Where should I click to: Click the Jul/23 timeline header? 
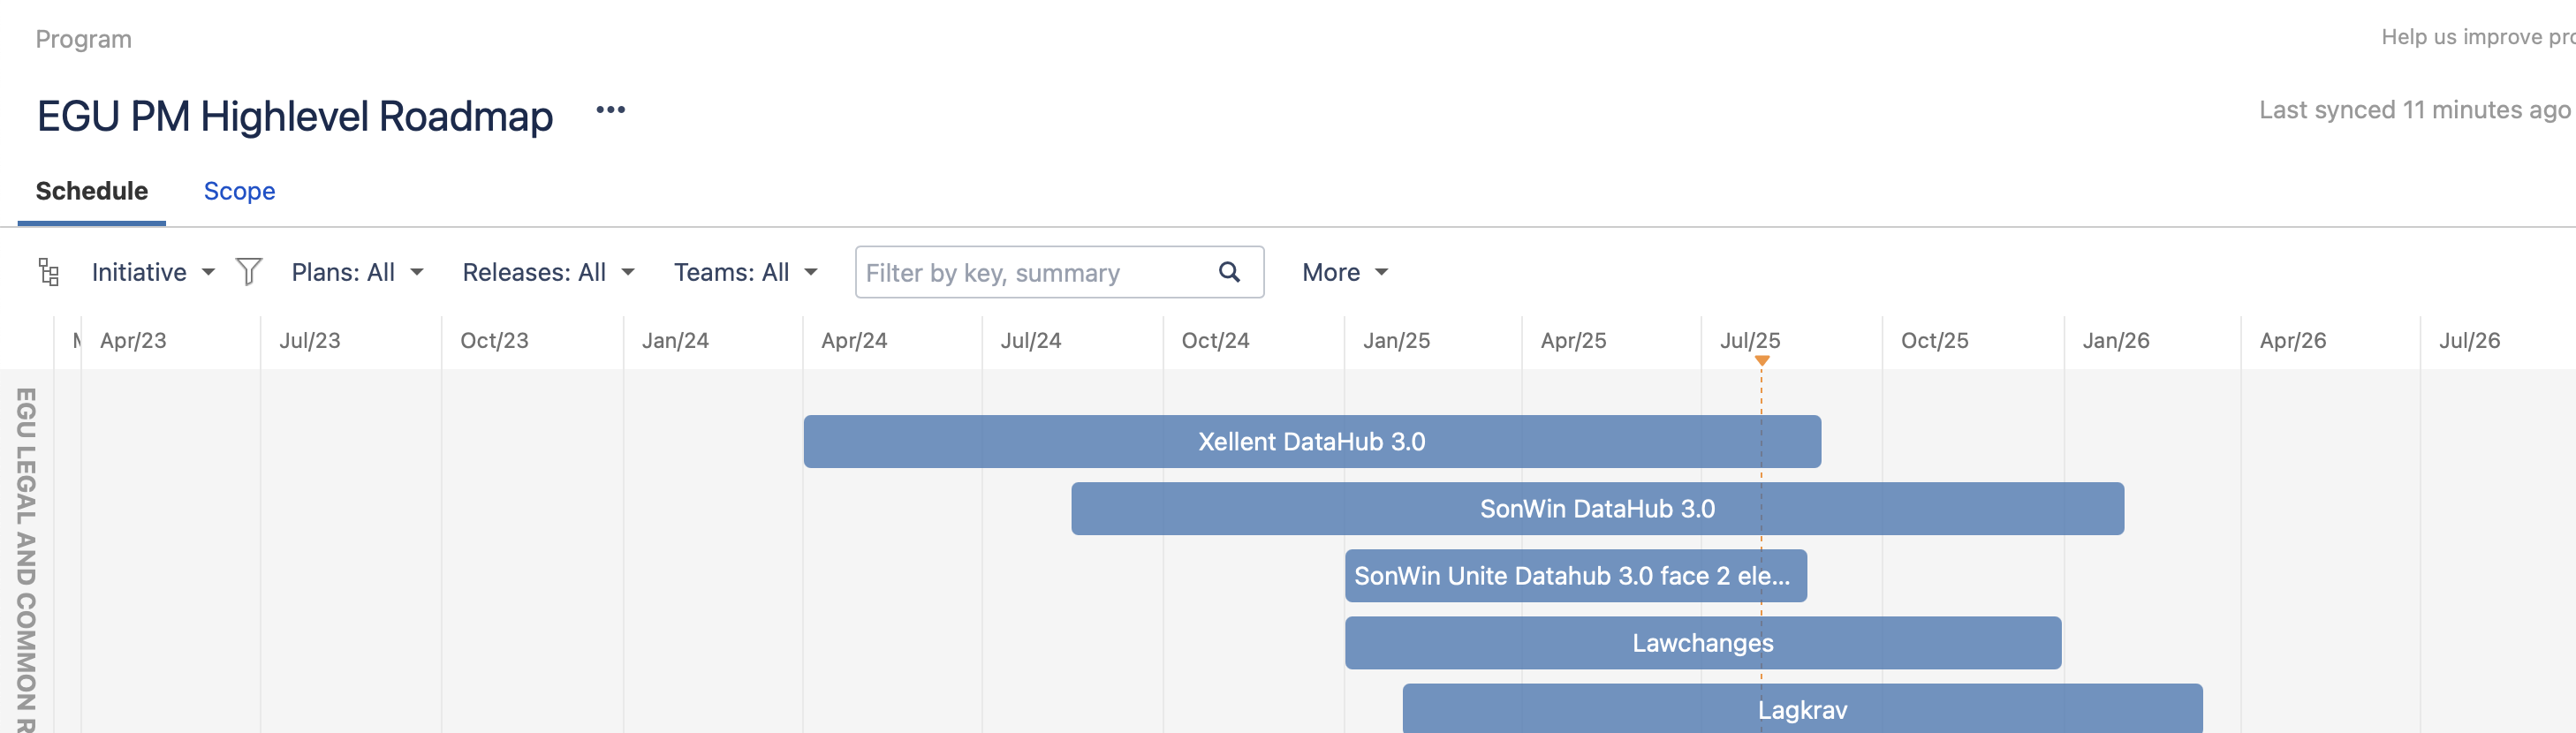pos(310,341)
